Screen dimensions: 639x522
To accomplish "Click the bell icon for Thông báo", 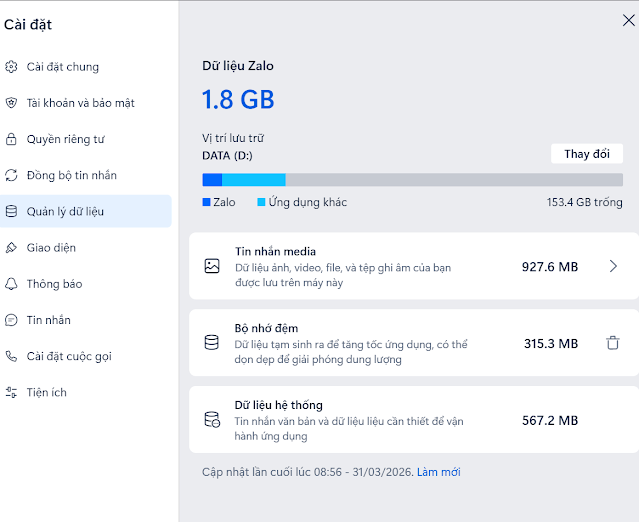I will click(x=11, y=284).
